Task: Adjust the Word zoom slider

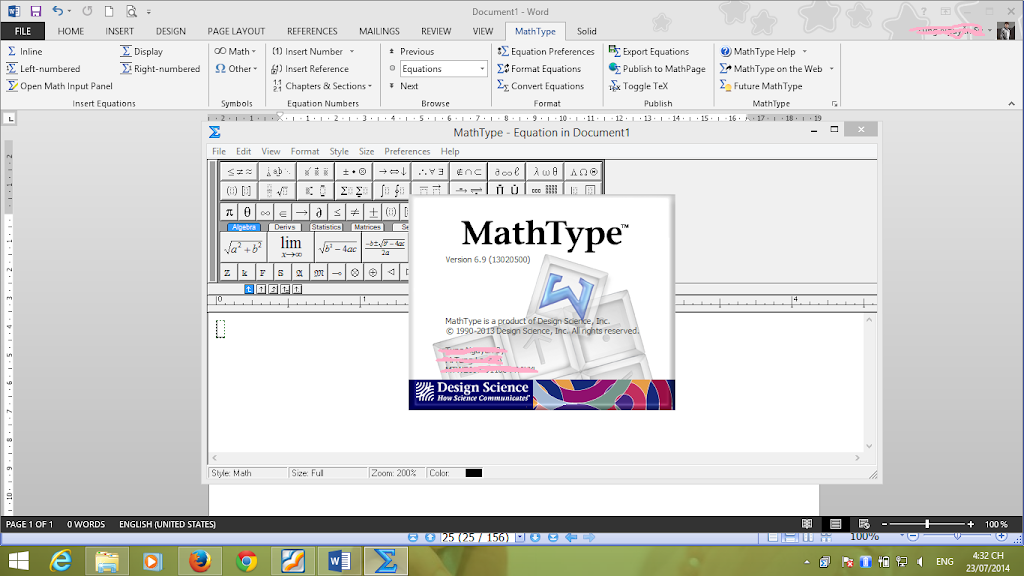Action: click(927, 524)
